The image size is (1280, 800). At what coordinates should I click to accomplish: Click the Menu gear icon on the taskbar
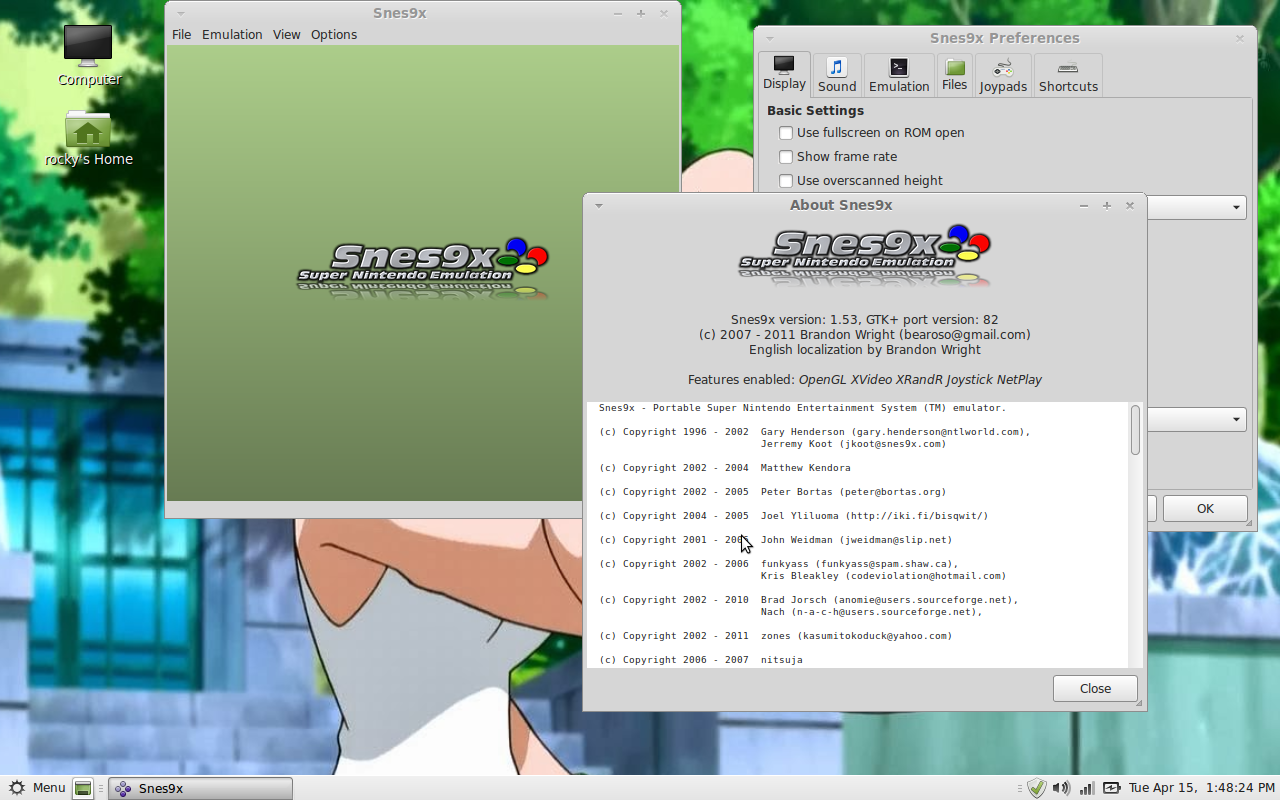tap(17, 788)
